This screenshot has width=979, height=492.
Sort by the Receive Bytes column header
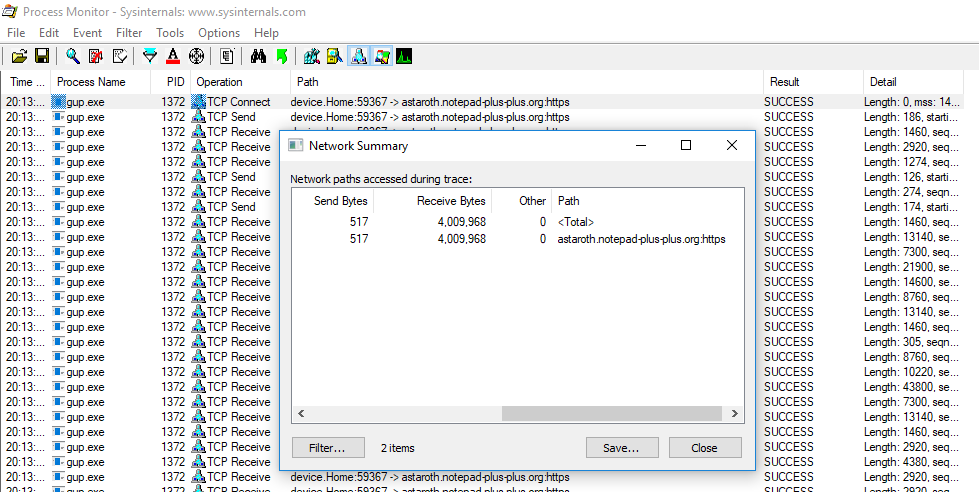433,200
